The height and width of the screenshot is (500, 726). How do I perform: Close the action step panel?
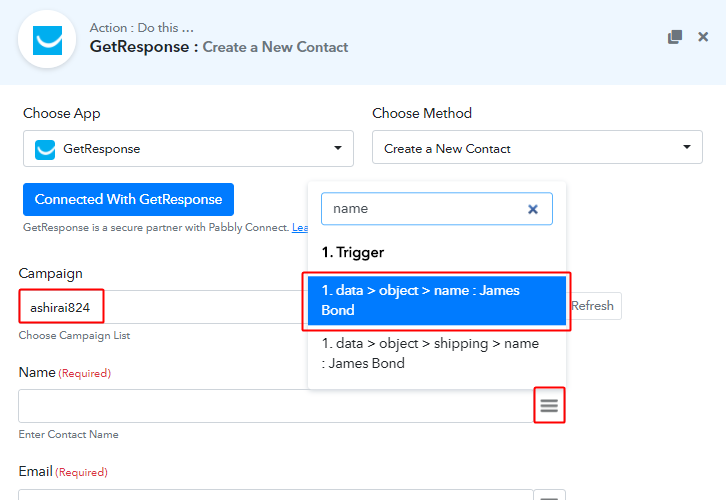[703, 37]
